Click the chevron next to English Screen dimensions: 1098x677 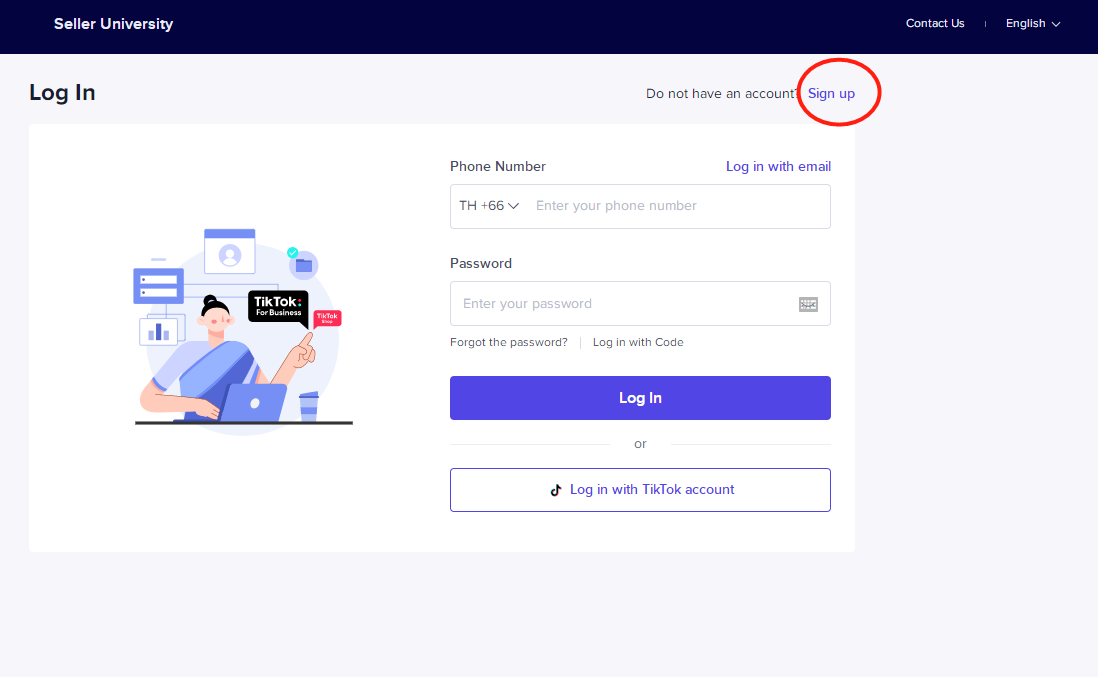[1056, 24]
